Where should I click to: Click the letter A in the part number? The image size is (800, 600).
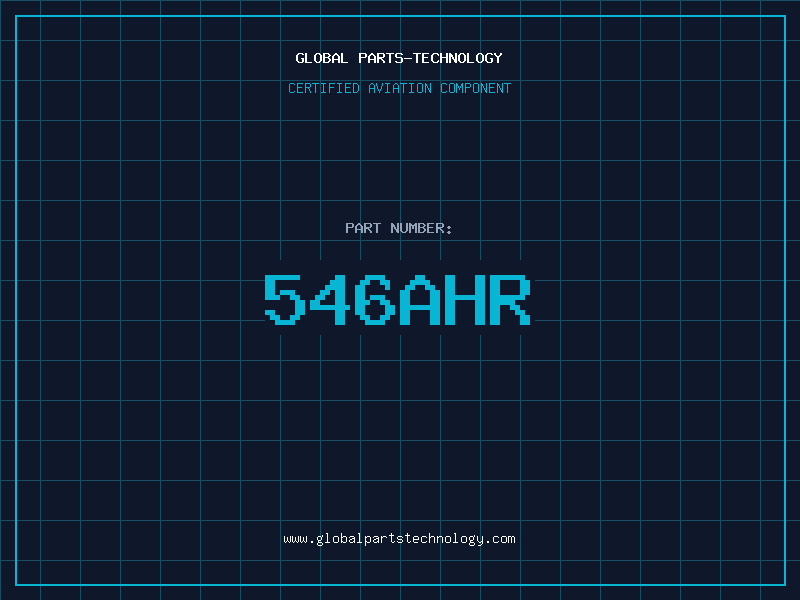(x=419, y=300)
